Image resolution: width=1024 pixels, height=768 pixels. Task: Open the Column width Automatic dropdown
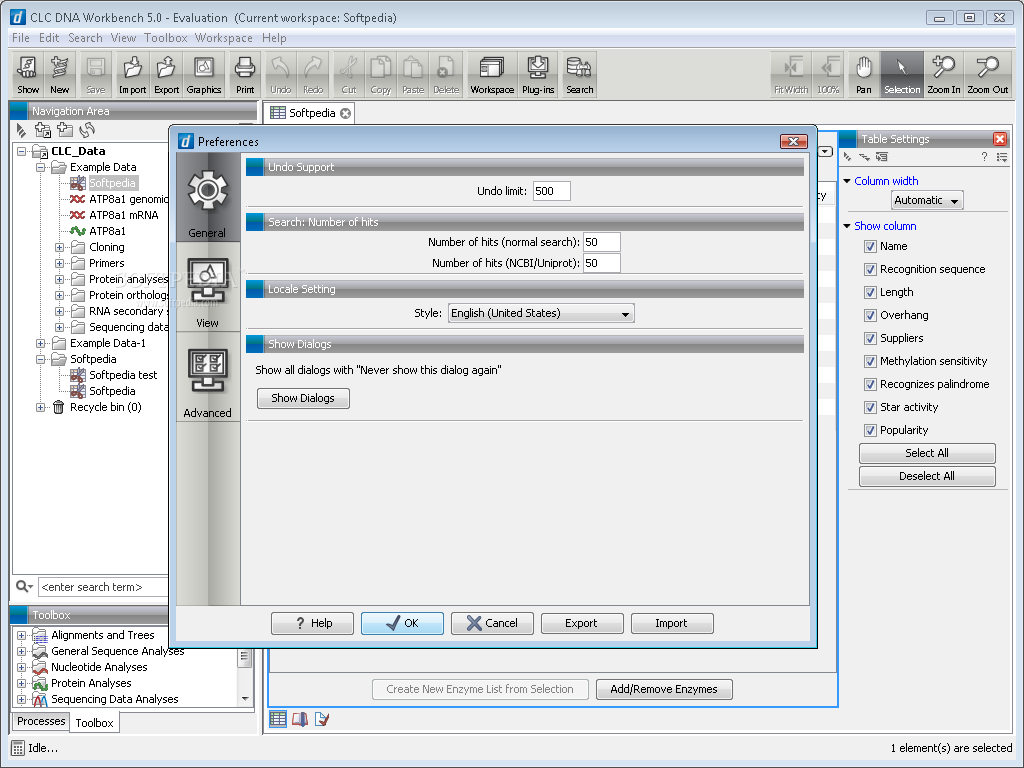point(927,200)
